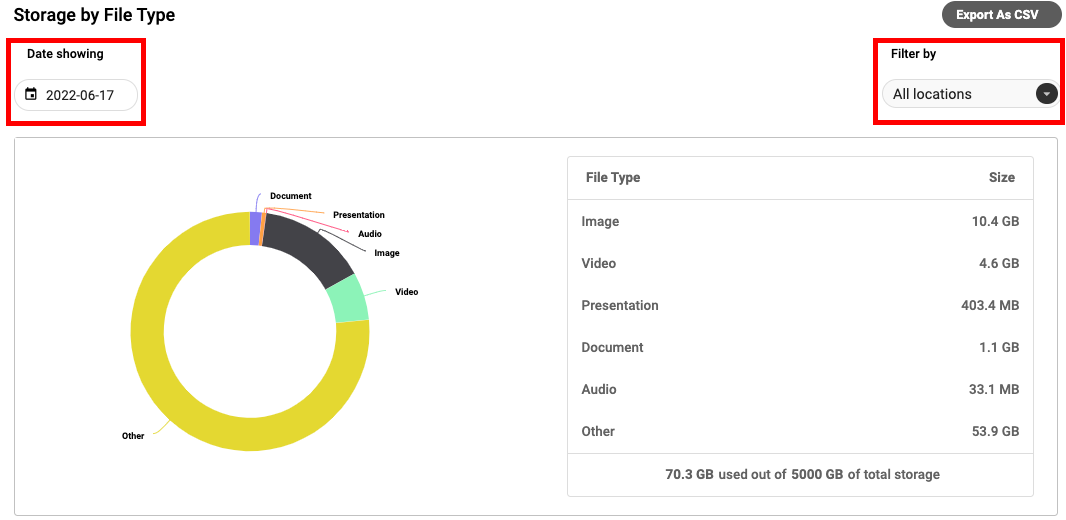Select the Other row showing 53.9 GB
Viewport: 1066px width, 520px height.
pos(800,432)
